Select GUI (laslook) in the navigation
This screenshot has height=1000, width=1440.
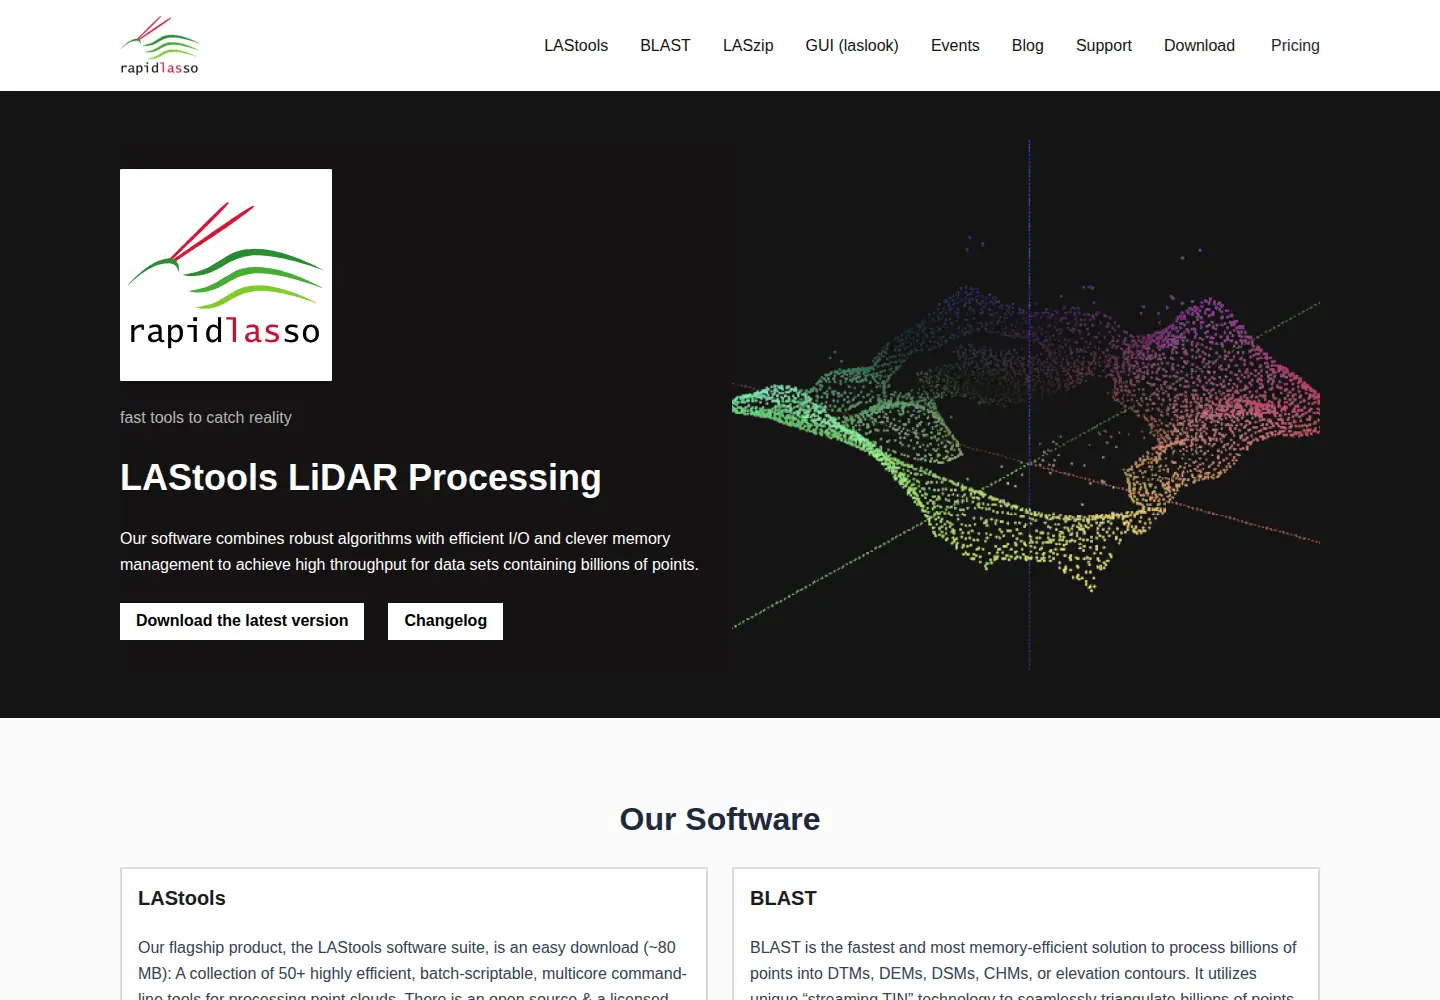[852, 46]
